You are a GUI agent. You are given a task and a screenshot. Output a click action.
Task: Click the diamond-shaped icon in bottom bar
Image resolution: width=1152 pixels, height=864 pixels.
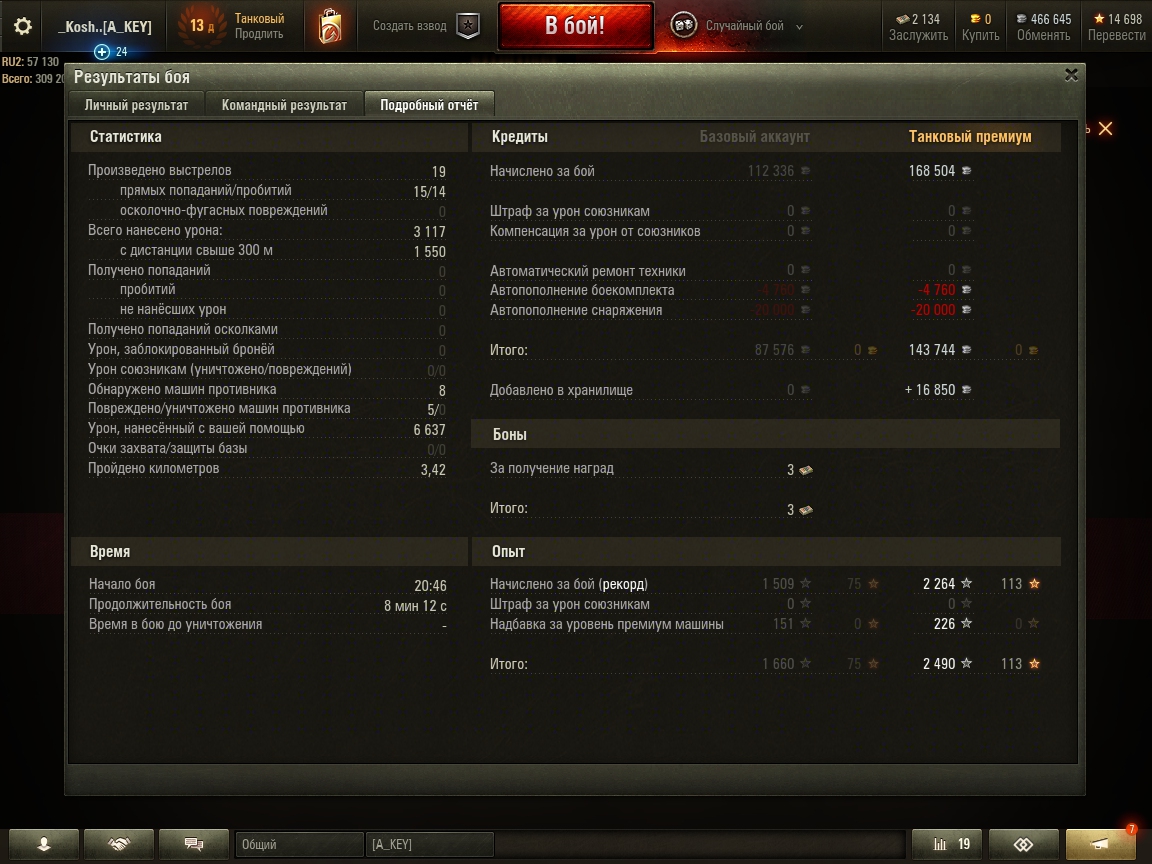pos(1023,844)
